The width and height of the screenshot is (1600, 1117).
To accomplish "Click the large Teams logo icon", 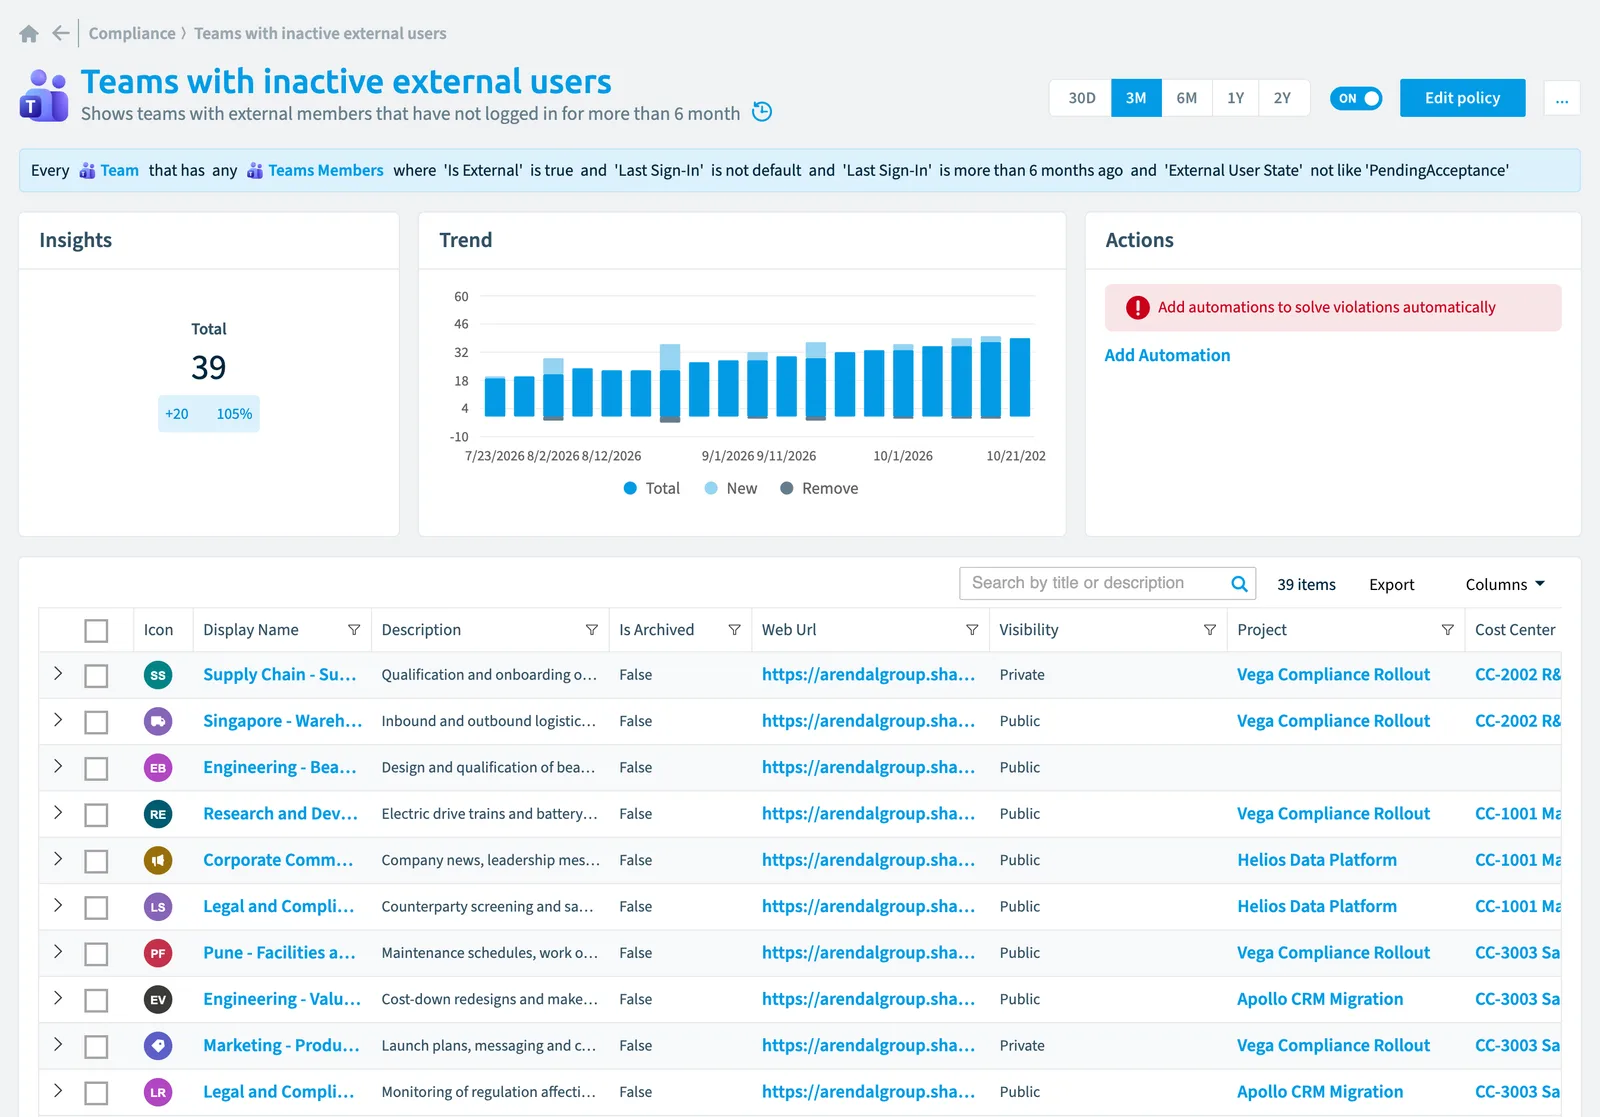I will [x=44, y=96].
